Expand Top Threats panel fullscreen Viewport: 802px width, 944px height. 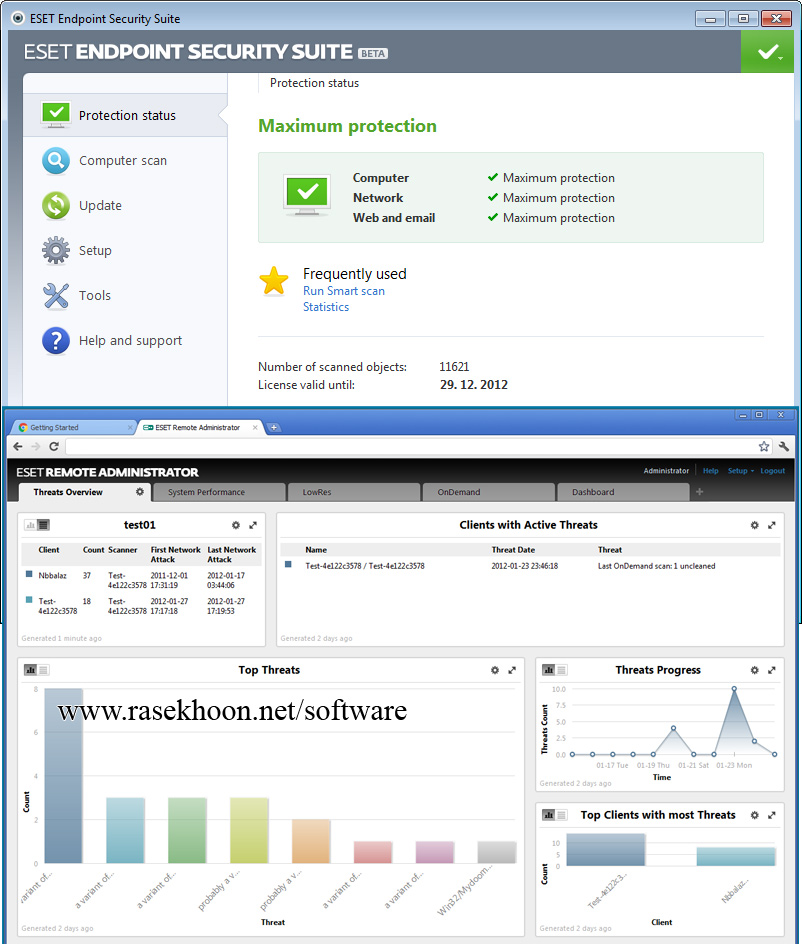click(x=512, y=670)
